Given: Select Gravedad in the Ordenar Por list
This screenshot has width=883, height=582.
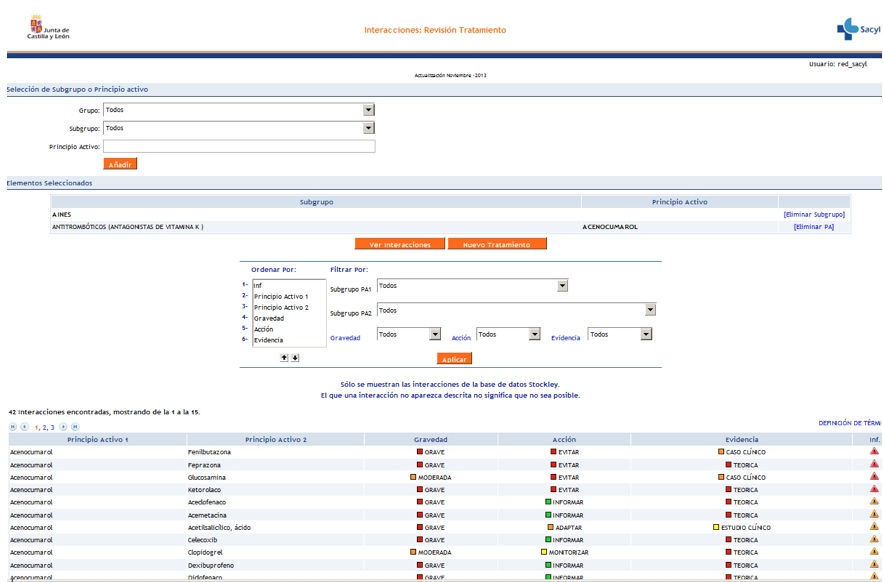Looking at the screenshot, I should click(x=269, y=318).
